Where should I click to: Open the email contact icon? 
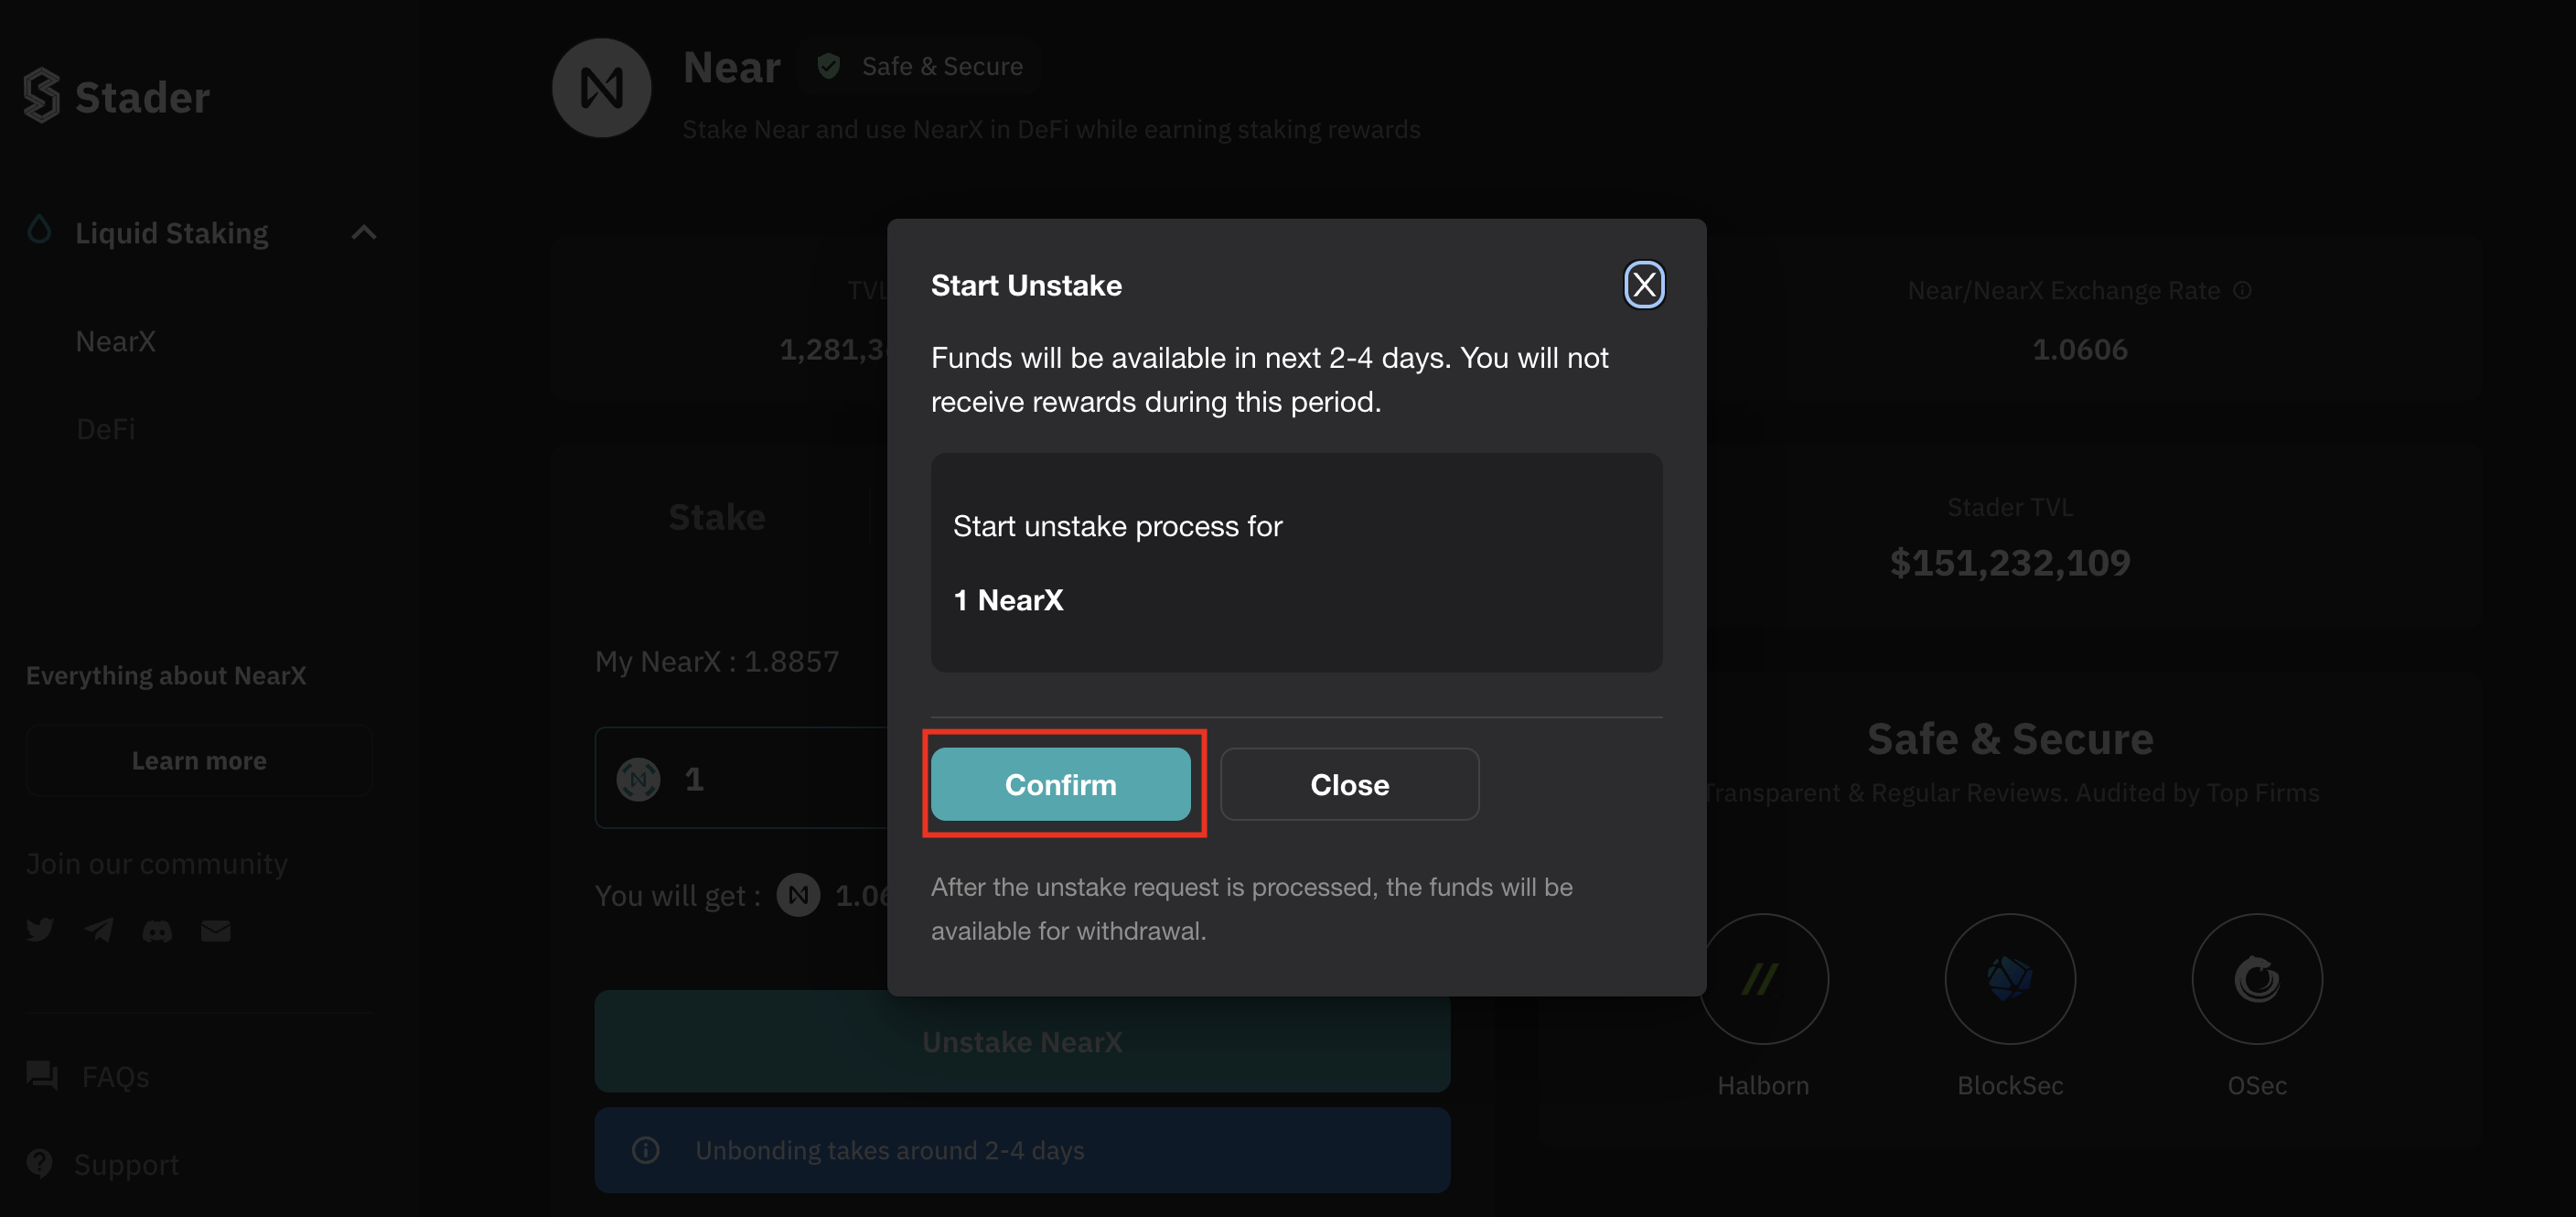(x=216, y=931)
